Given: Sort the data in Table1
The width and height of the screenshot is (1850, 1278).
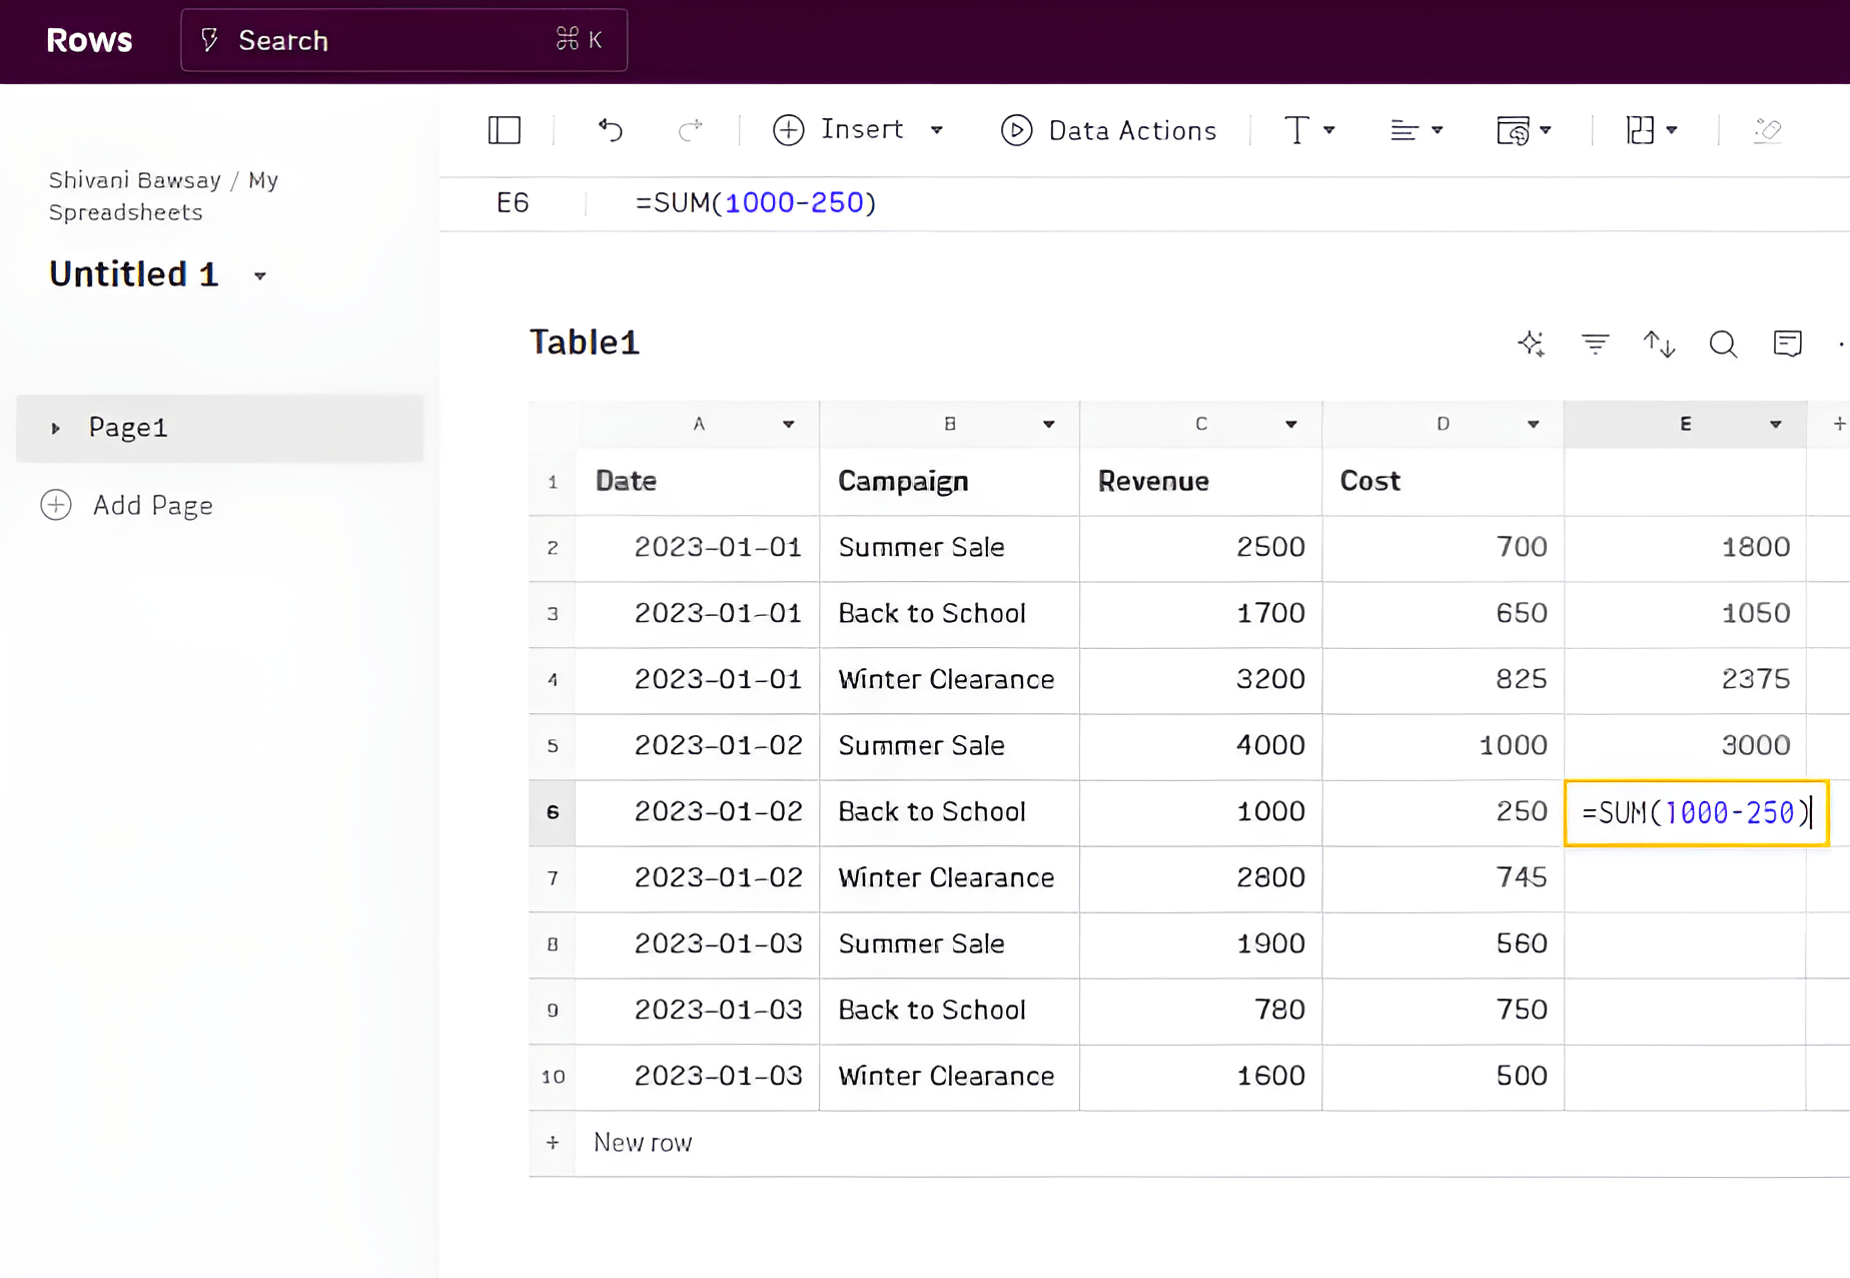Looking at the screenshot, I should pos(1659,344).
